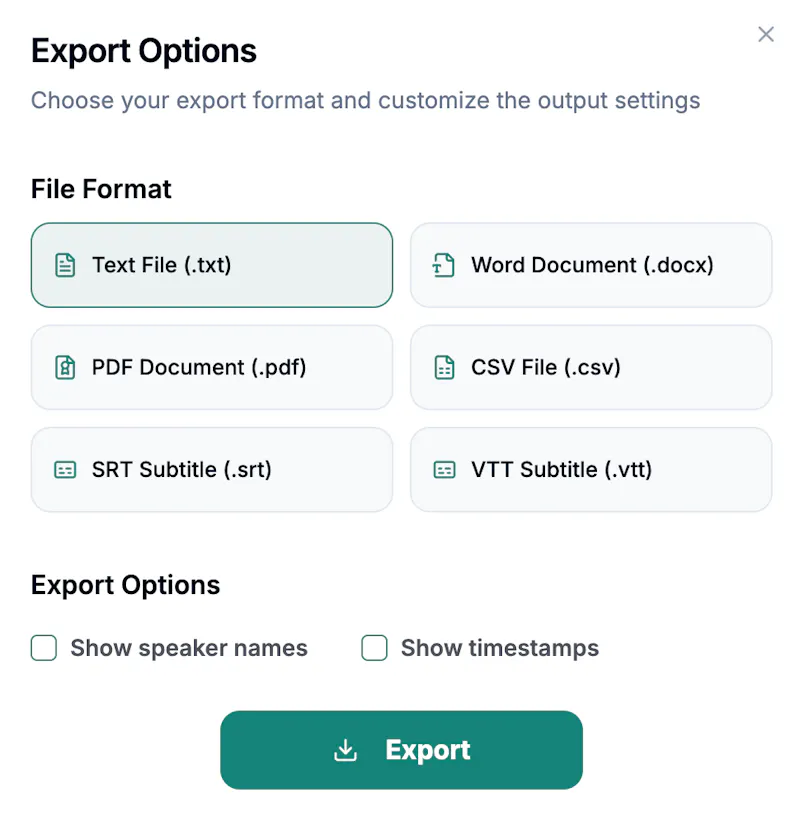This screenshot has width=800, height=821.
Task: Click the Word document icon
Action: coord(443,265)
